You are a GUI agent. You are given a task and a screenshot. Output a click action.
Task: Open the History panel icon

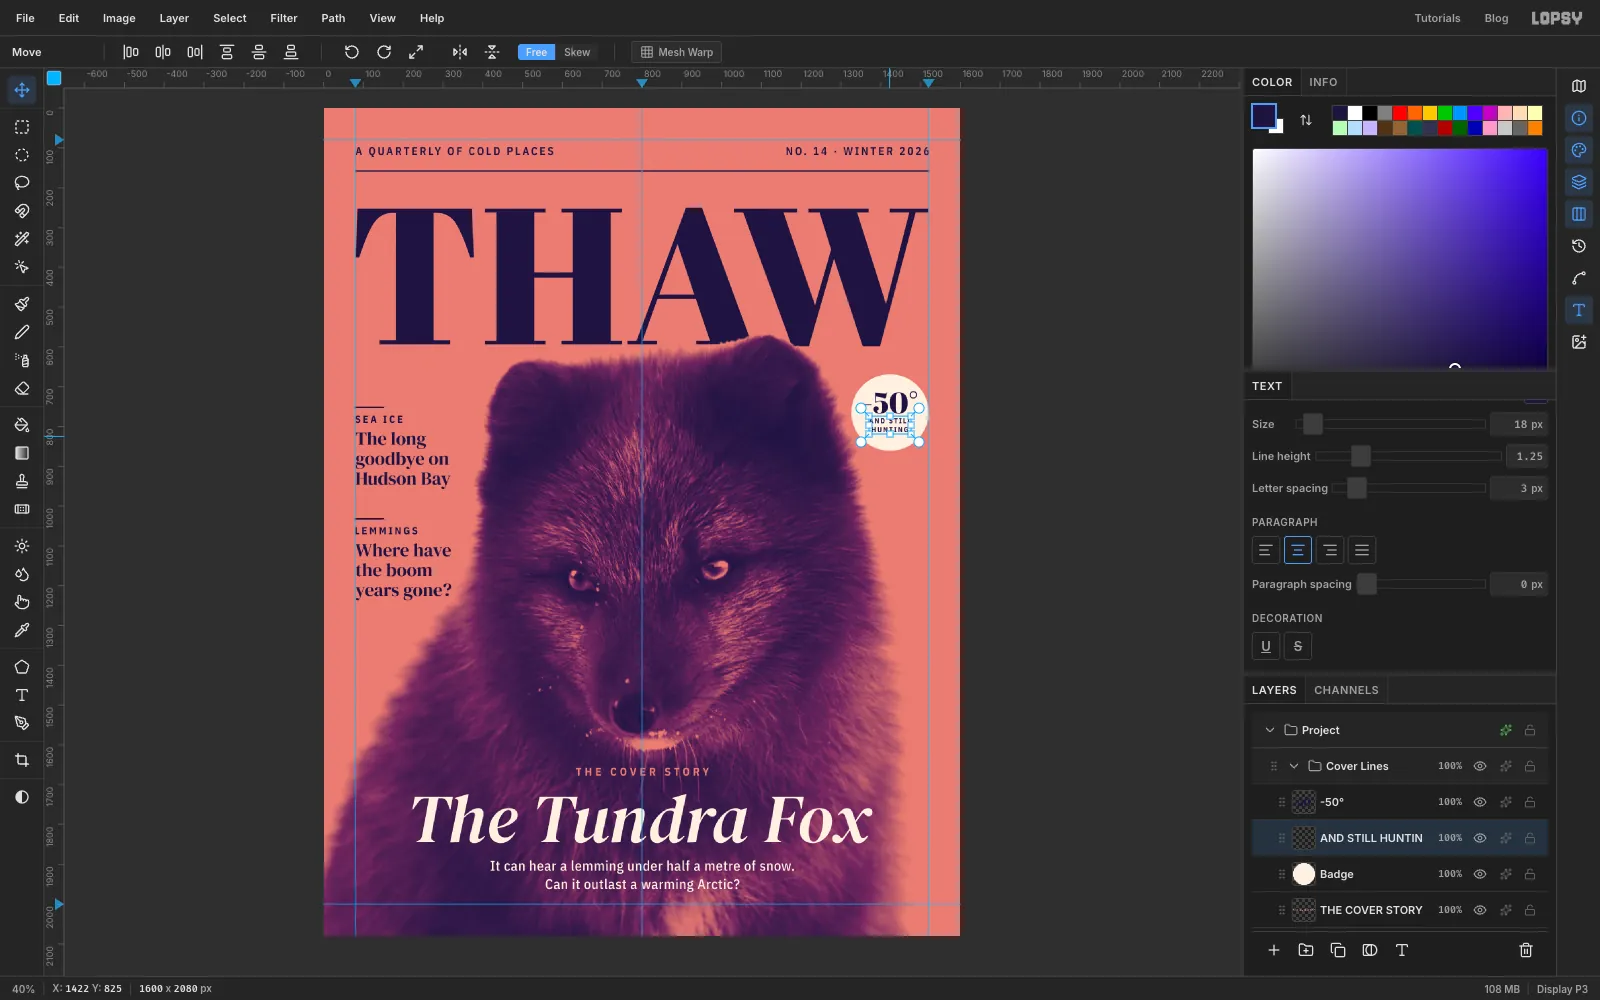click(1579, 246)
